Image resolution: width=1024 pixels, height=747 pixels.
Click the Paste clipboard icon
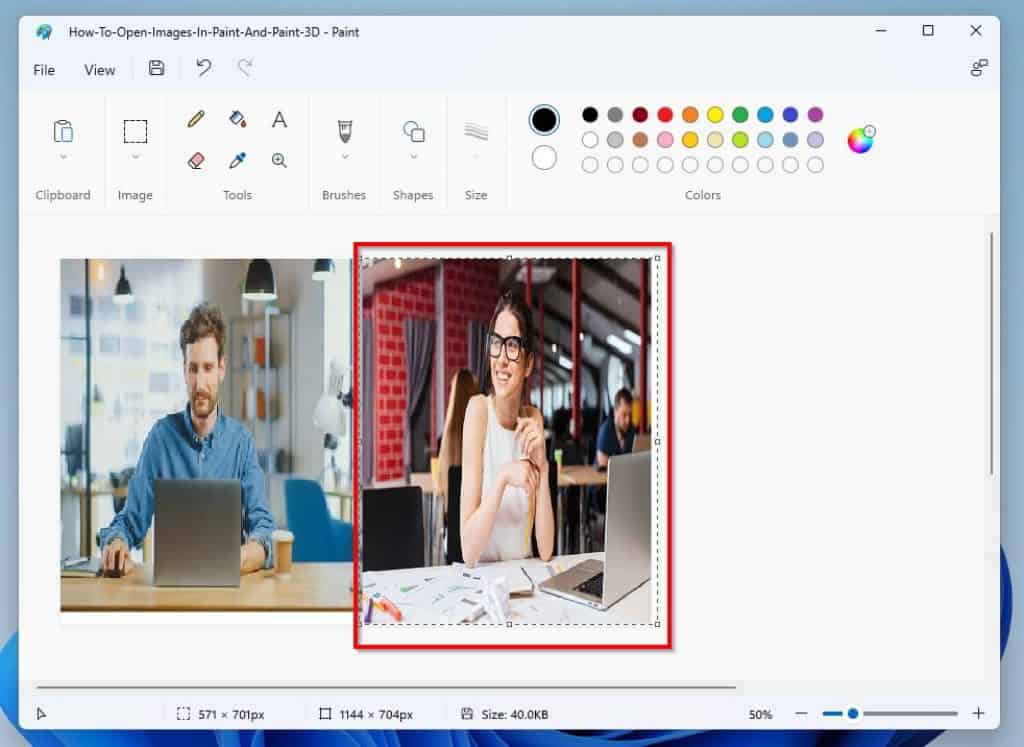(x=63, y=131)
